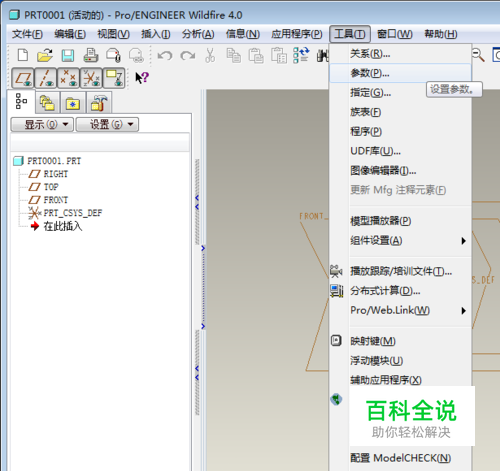Expand the 组件设置(A) submenu arrow
The width and height of the screenshot is (500, 471).
463,241
